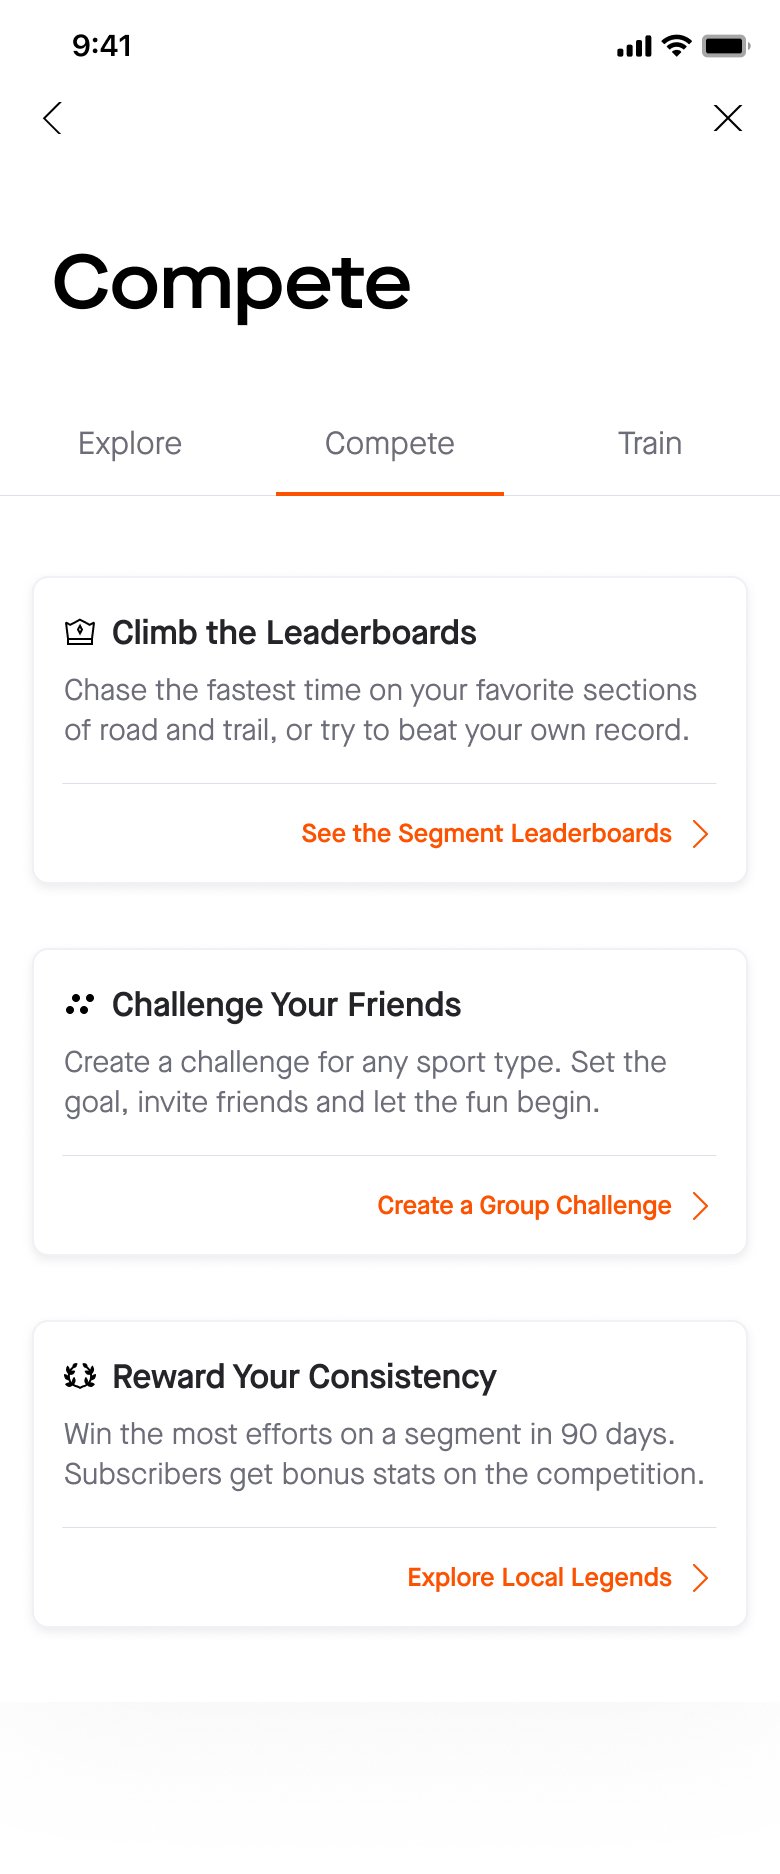
Task: Tap the battery status icon
Action: pos(726,46)
